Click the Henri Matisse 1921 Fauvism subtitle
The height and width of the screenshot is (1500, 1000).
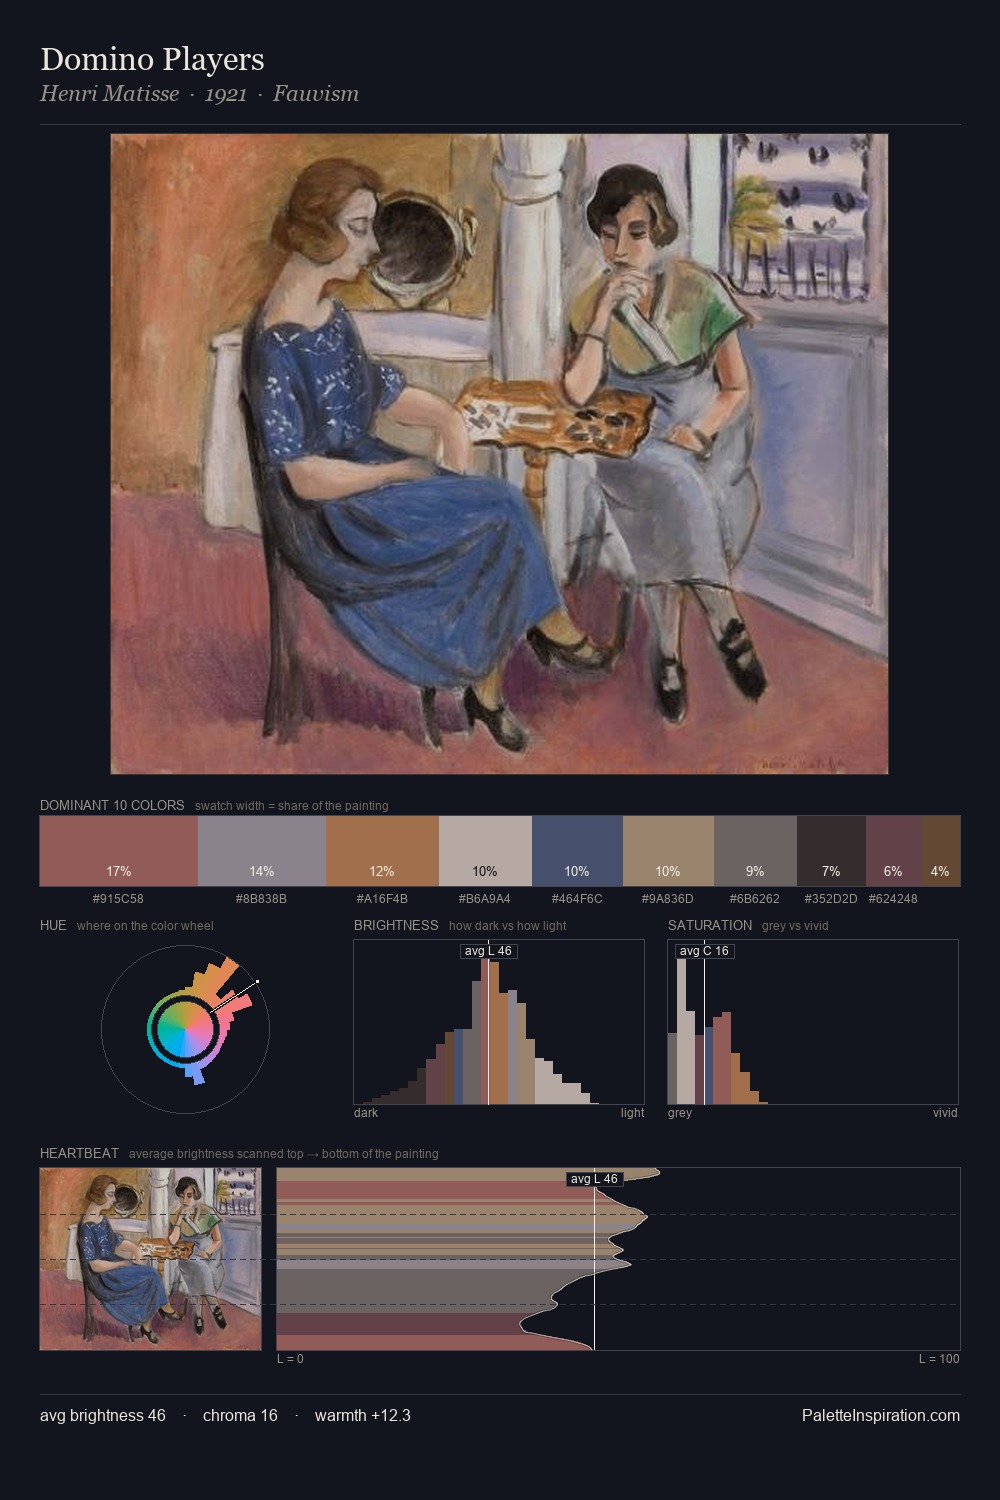pos(199,94)
